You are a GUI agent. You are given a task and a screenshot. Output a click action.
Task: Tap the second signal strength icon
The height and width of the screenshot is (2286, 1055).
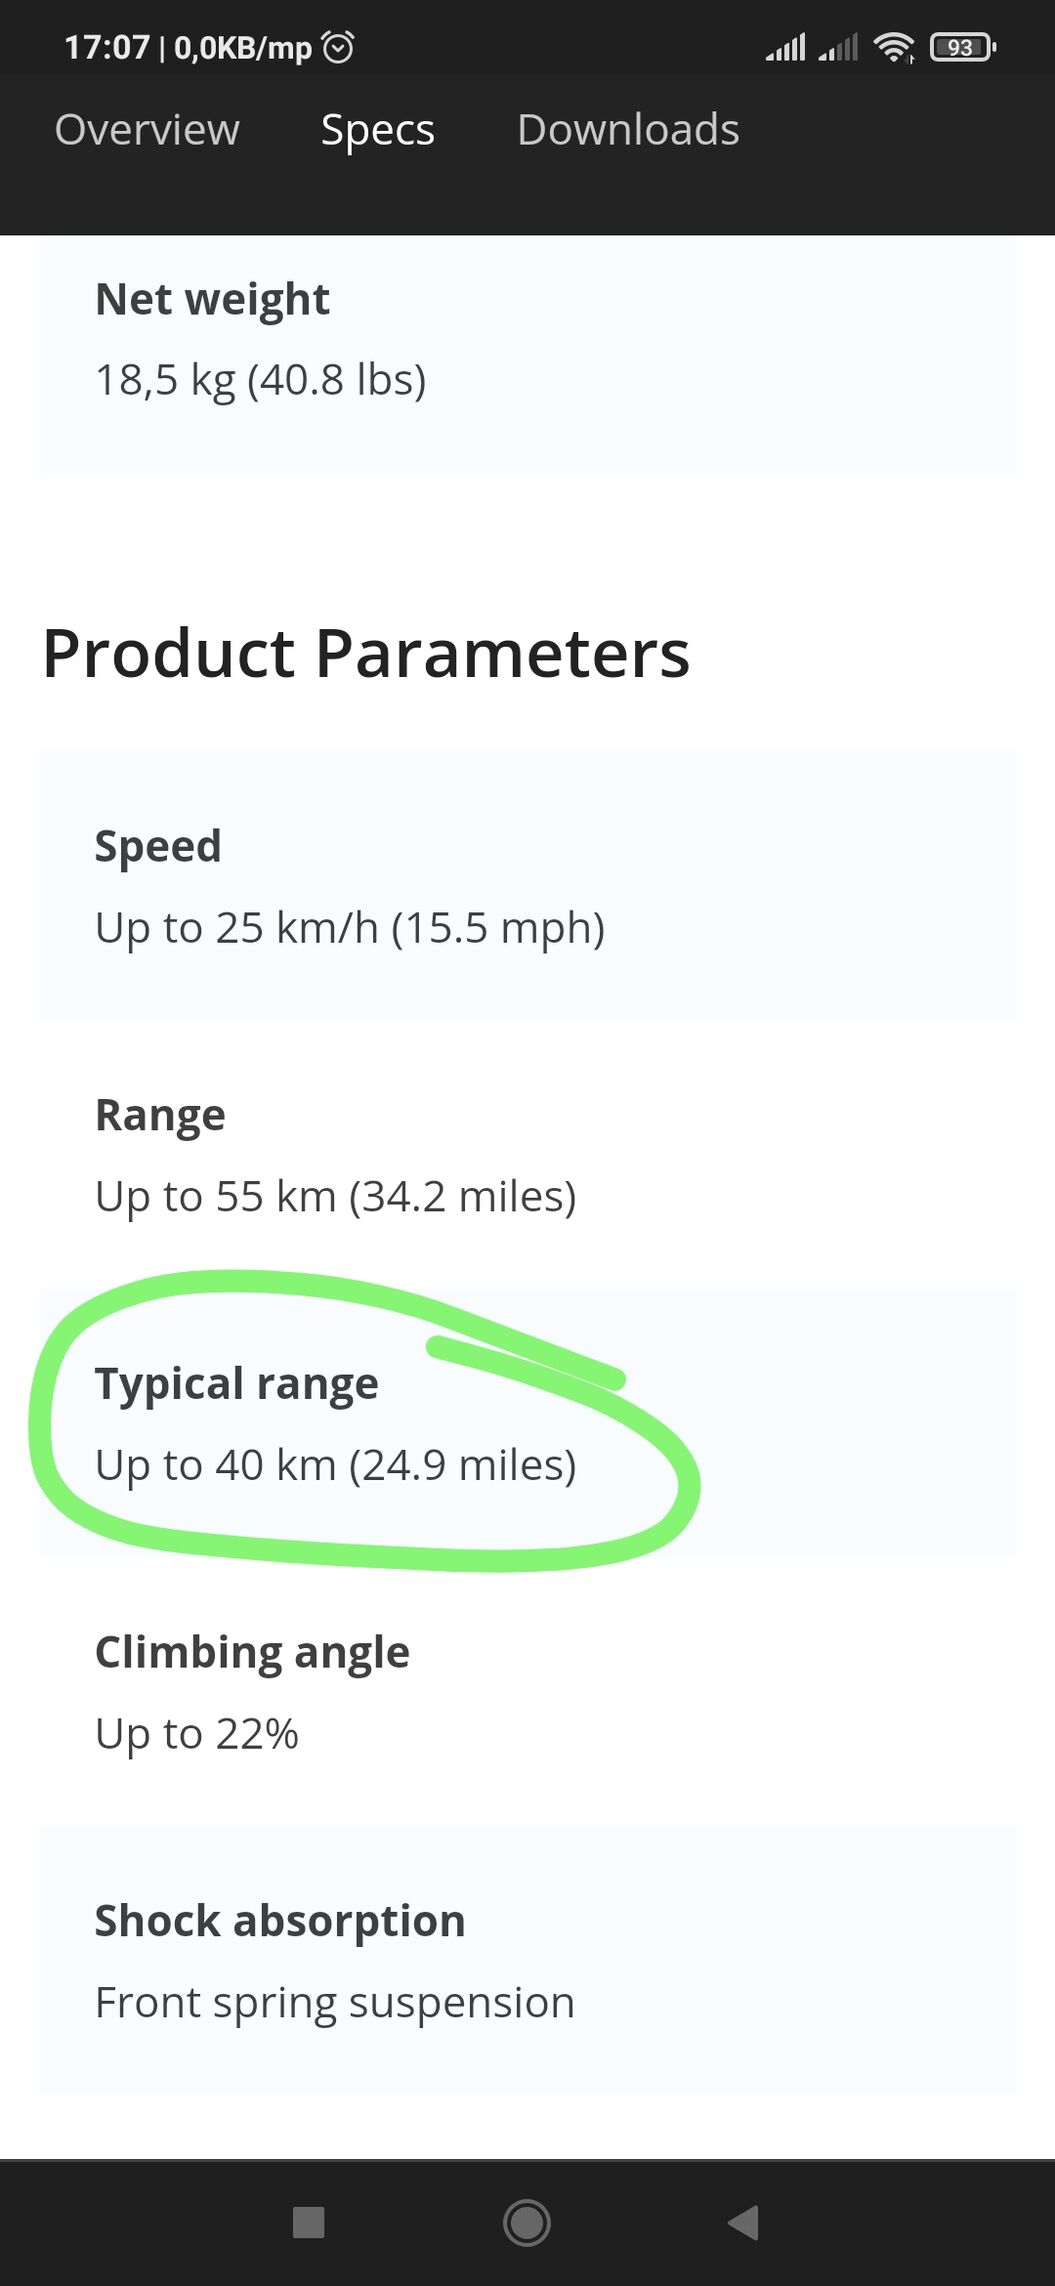(838, 47)
